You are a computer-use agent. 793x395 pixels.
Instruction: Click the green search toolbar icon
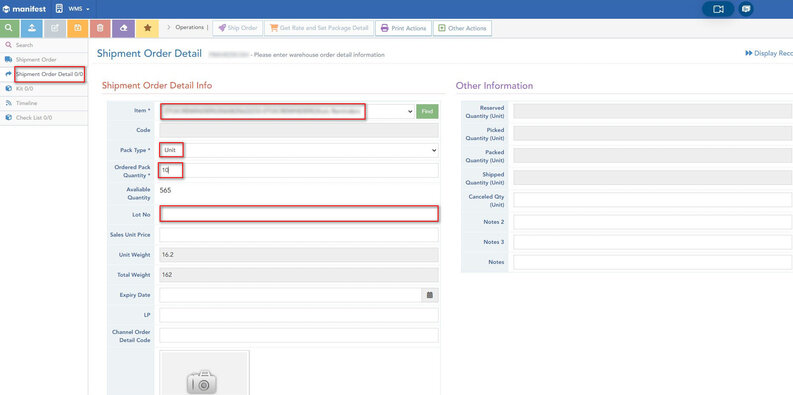point(10,28)
